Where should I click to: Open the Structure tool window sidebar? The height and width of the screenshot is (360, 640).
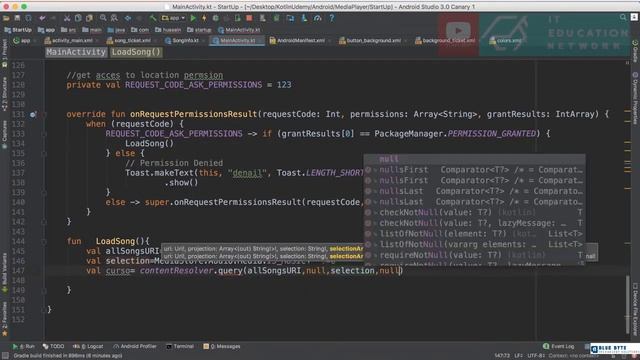tap(4, 95)
